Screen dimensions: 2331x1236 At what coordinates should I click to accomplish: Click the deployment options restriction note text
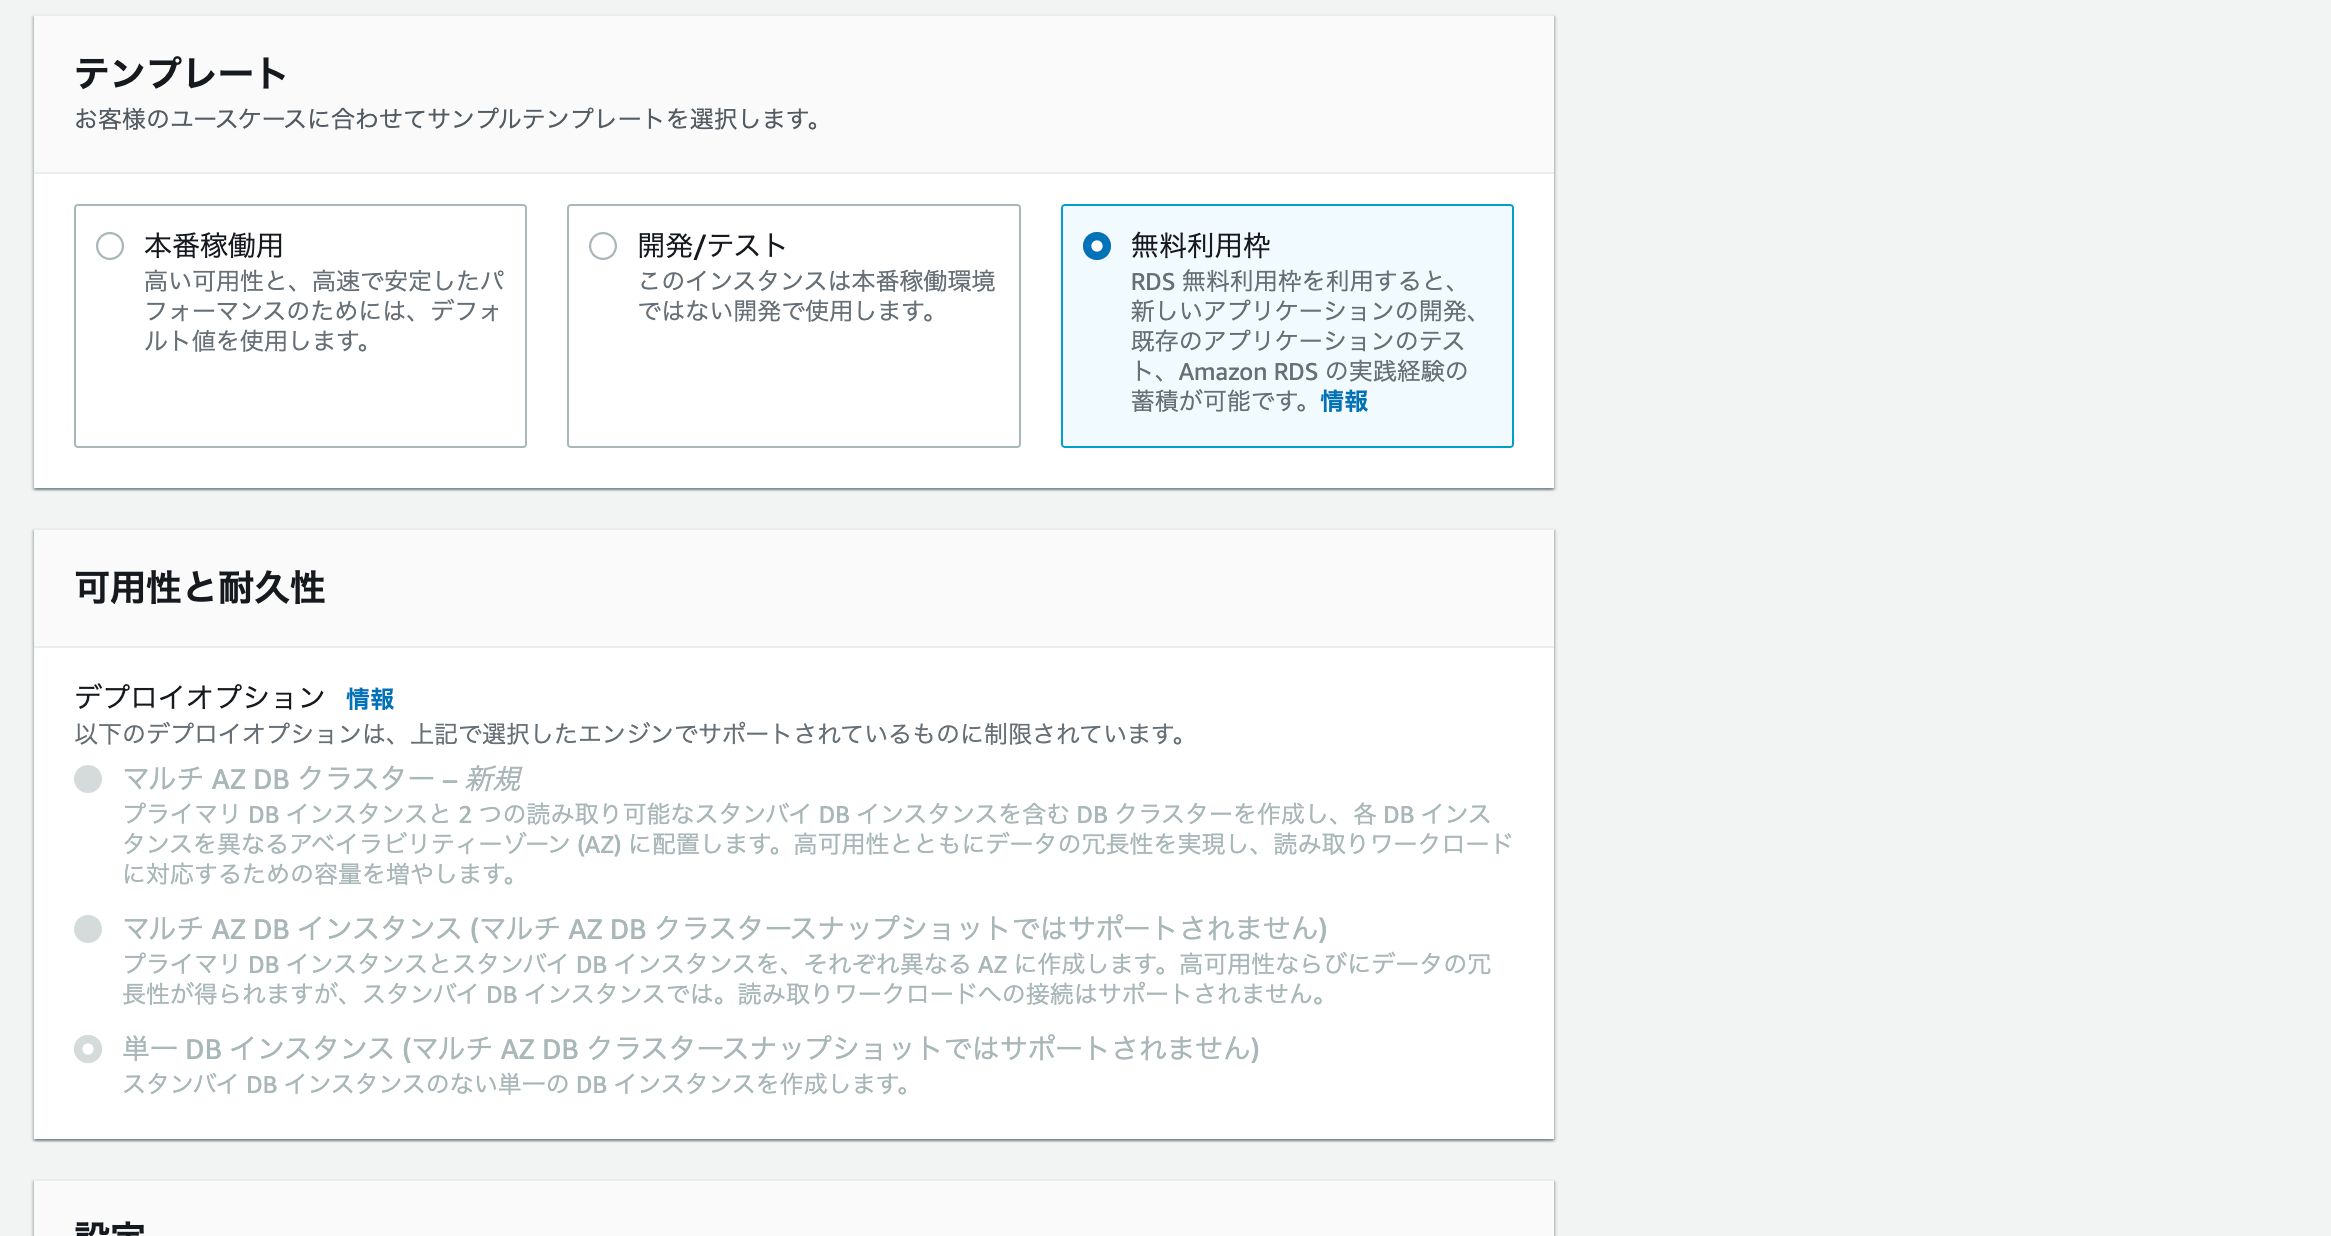[630, 733]
